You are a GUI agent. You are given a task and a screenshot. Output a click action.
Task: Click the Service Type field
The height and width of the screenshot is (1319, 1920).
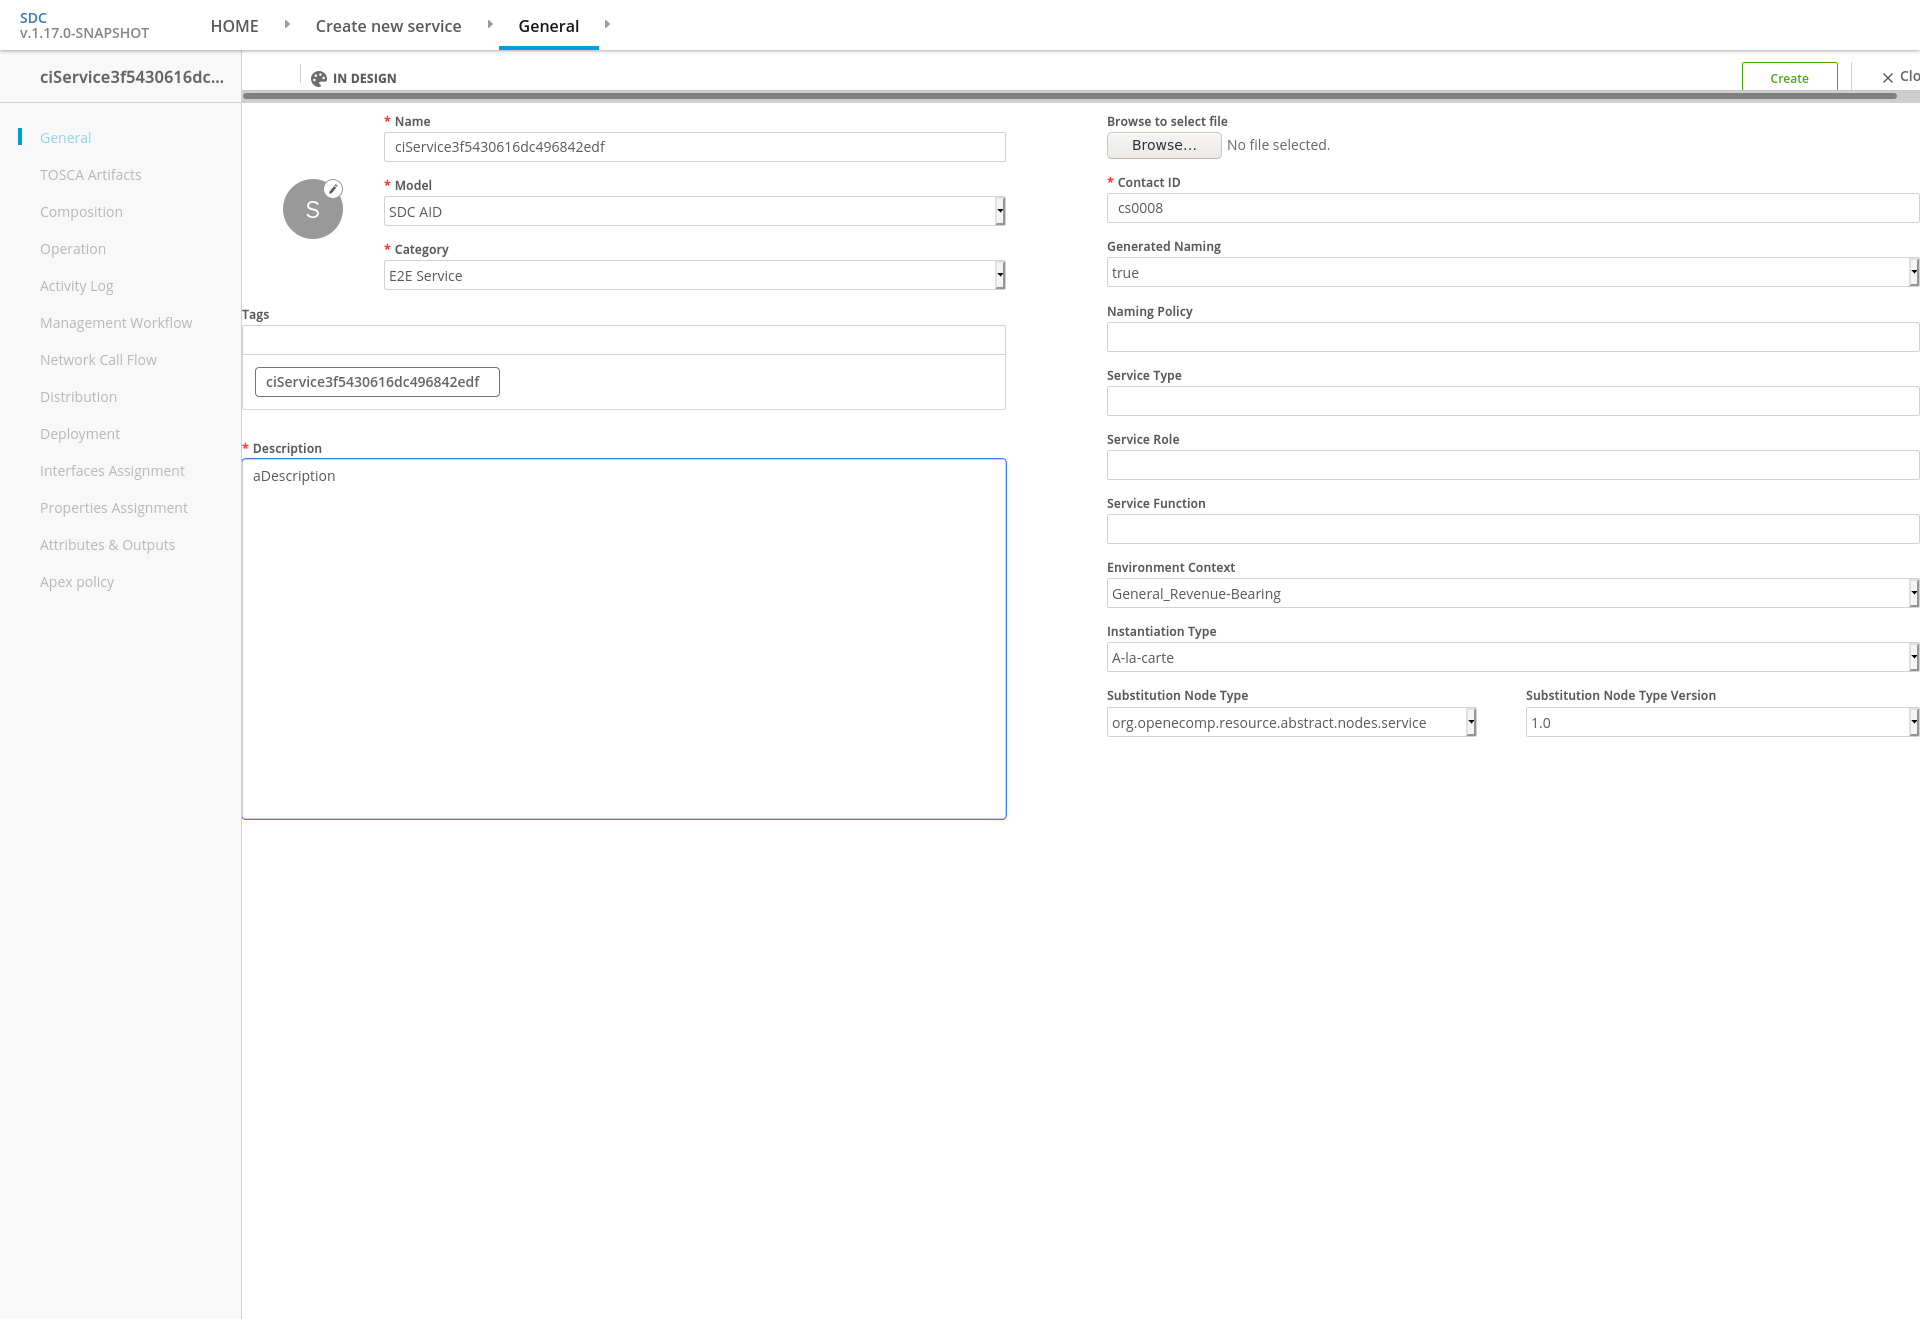[x=1512, y=401]
